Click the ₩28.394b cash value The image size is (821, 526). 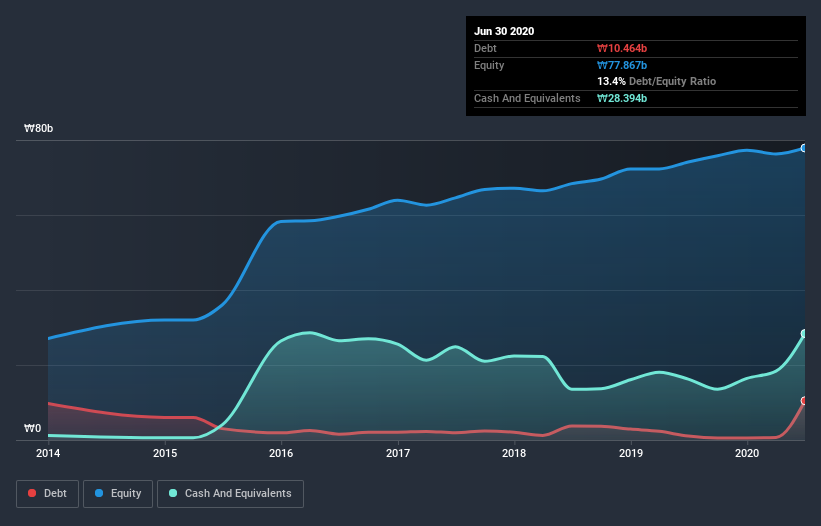click(622, 98)
